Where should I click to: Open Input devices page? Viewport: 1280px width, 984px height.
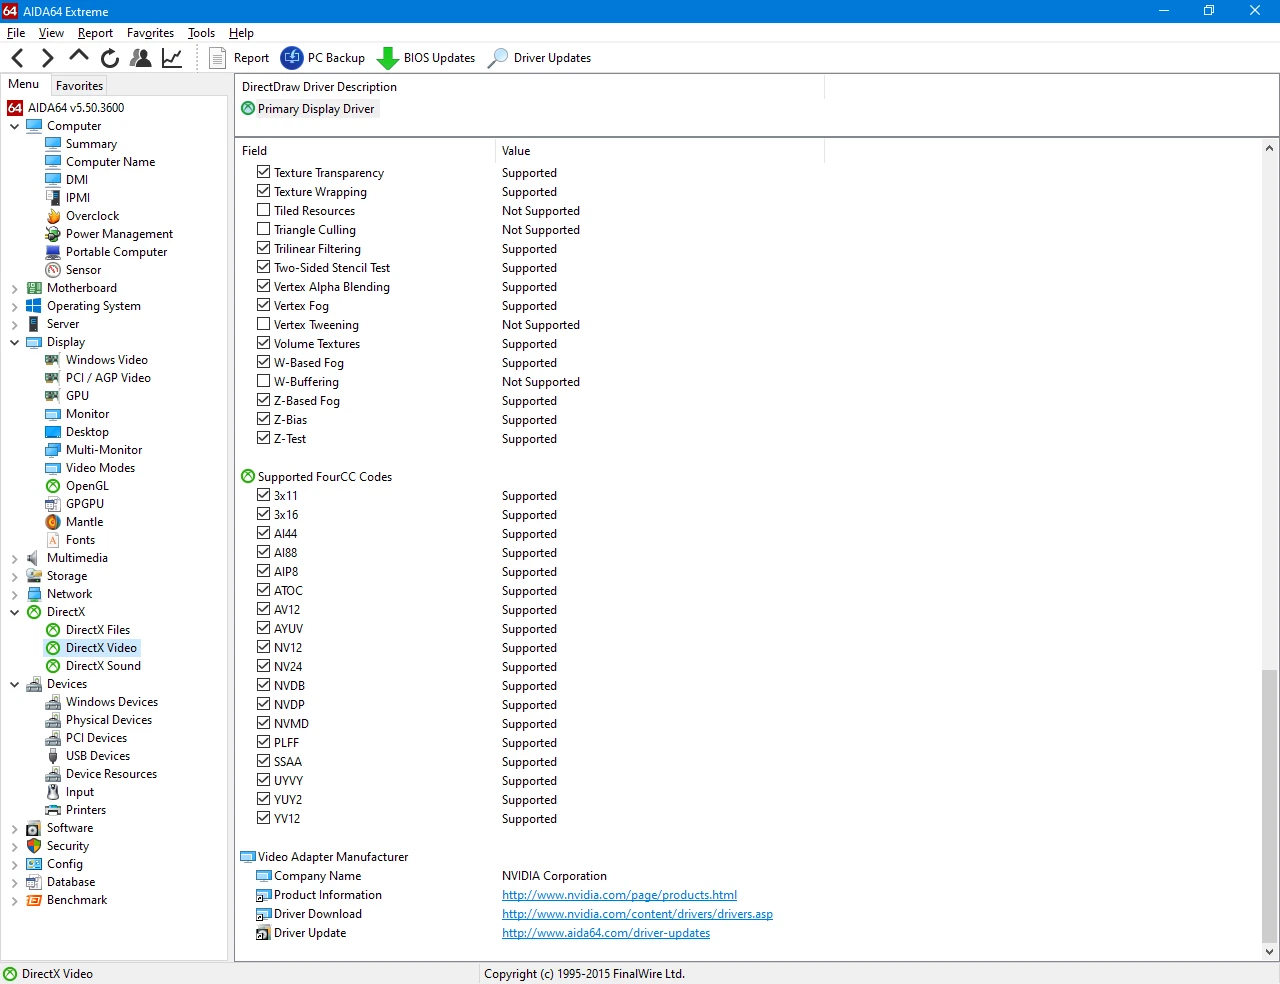pyautogui.click(x=80, y=792)
